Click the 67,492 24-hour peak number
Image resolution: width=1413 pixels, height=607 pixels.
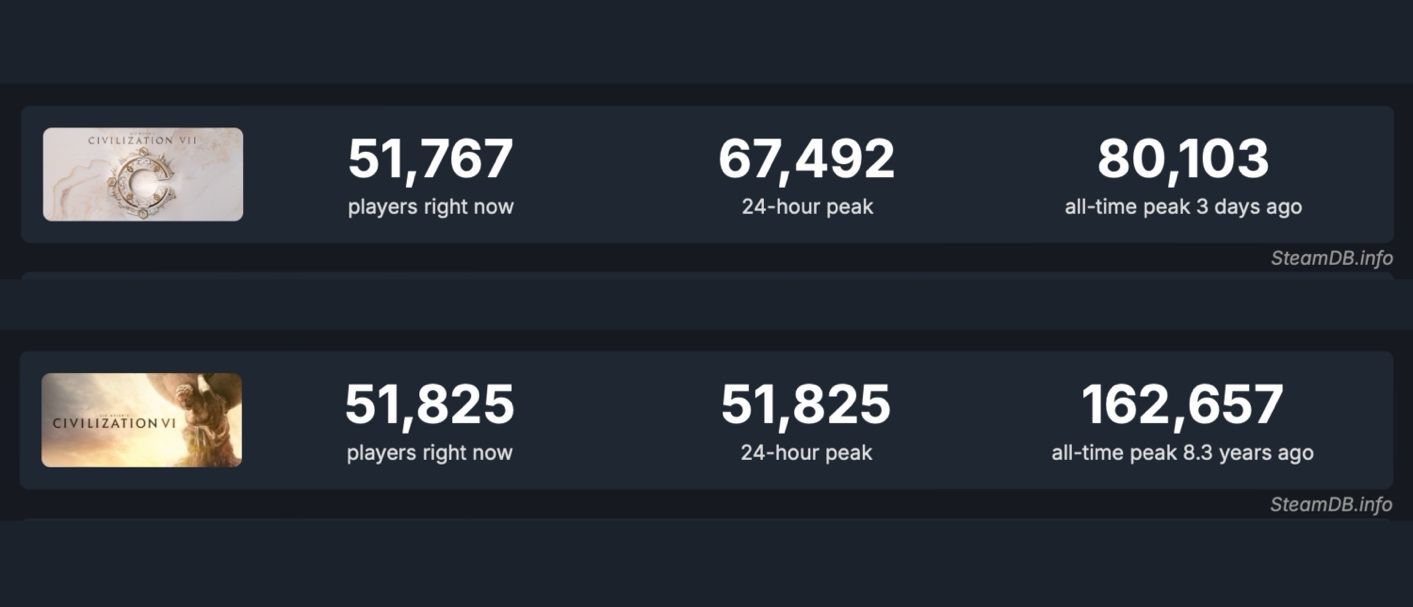(x=806, y=160)
